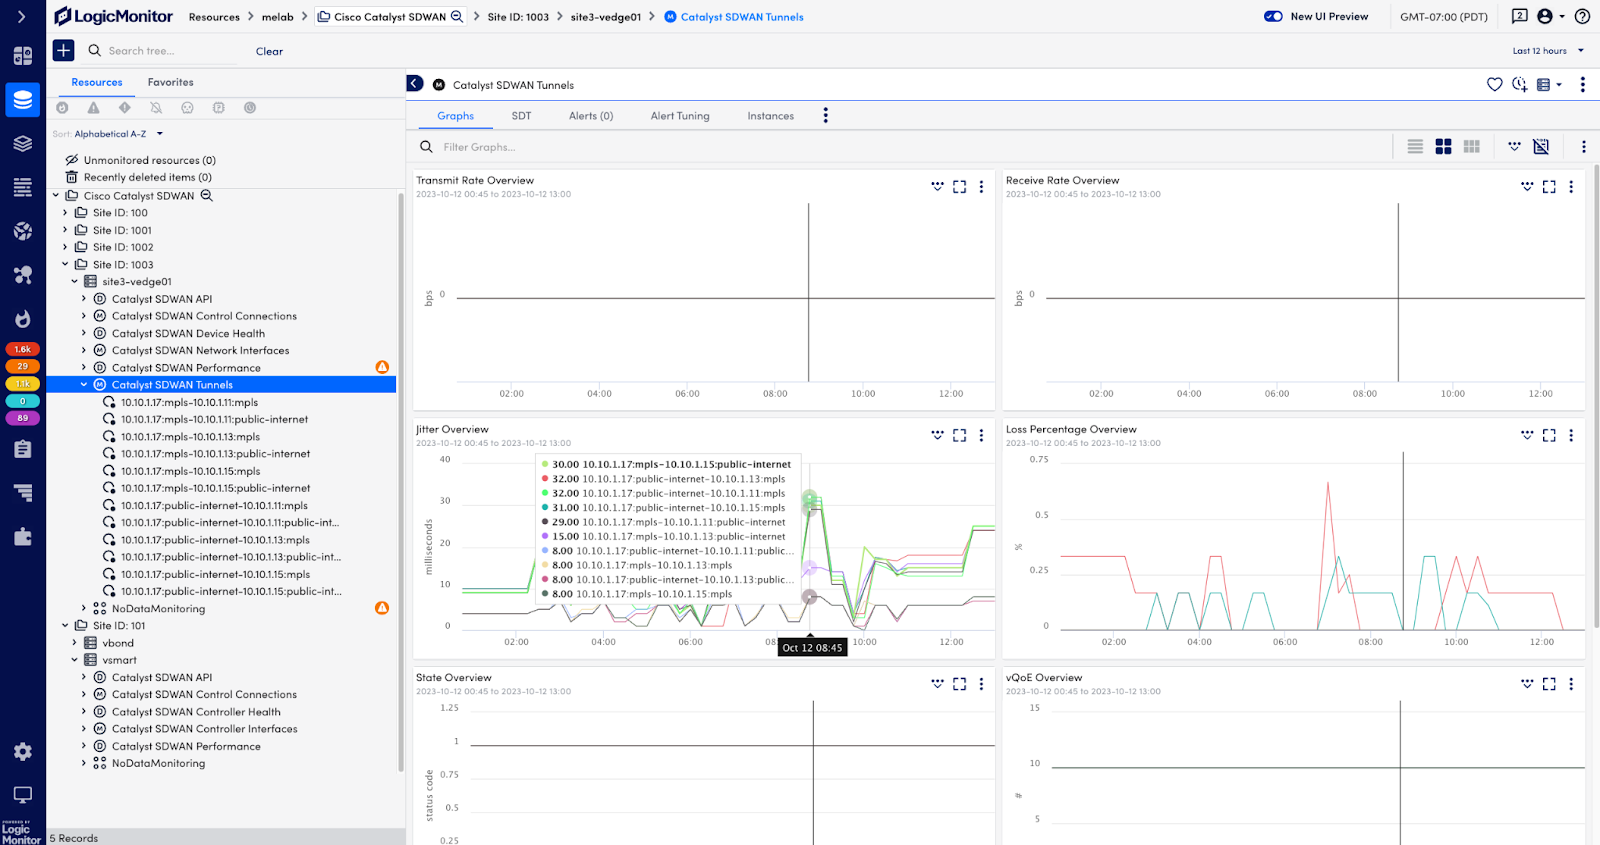Add Catalyst SDWAN Tunnels to favorites
This screenshot has width=1600, height=845.
click(1494, 85)
